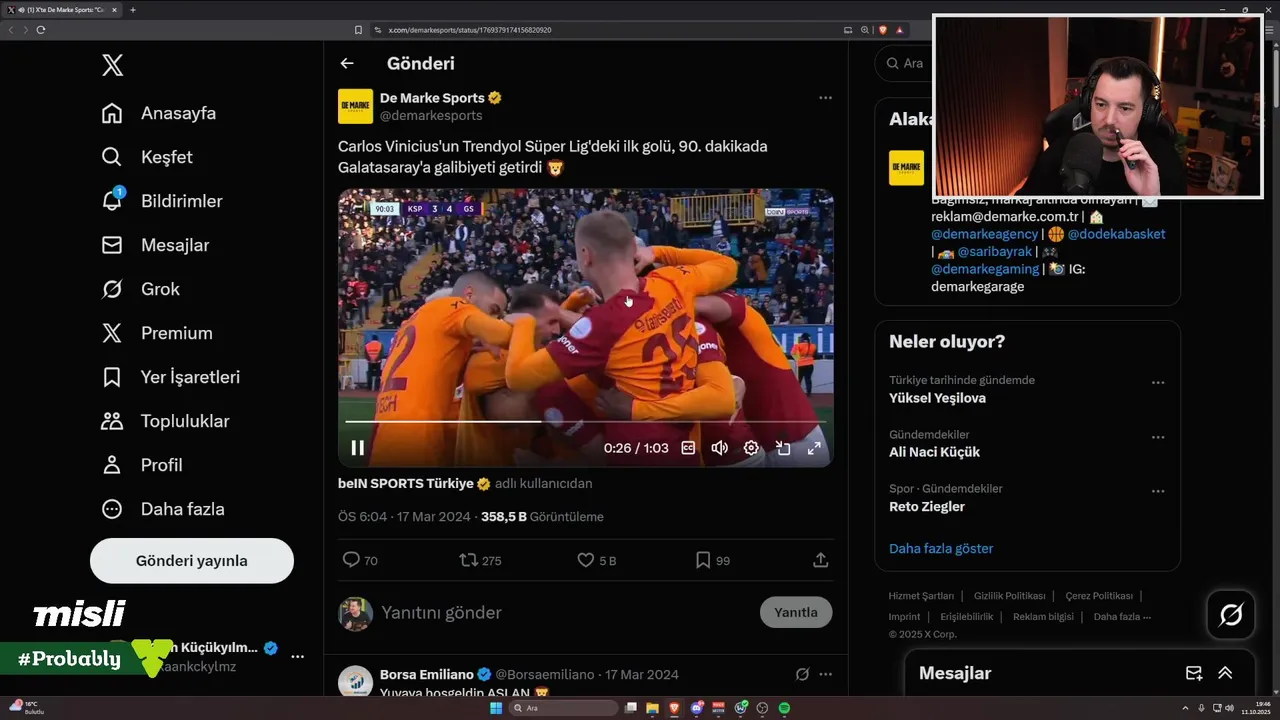Open Mesajlar in the sidebar
Image resolution: width=1280 pixels, height=720 pixels.
click(155, 245)
